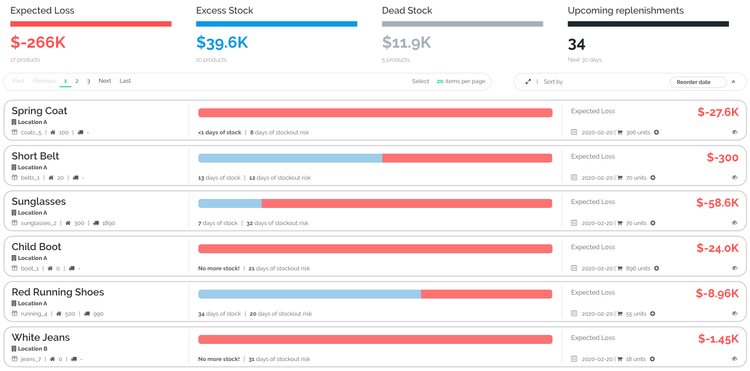Open the Excess Stock summary card

[x=276, y=34]
